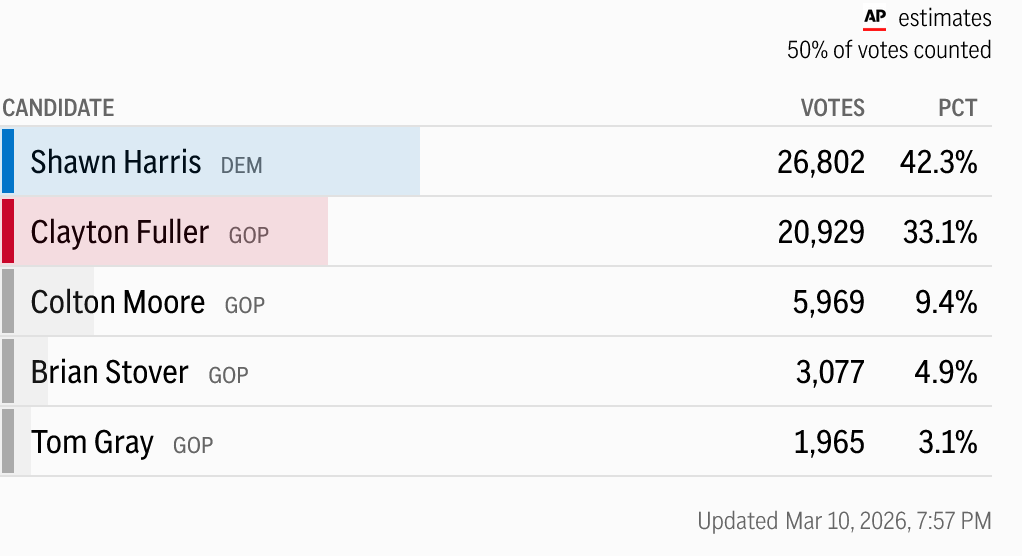This screenshot has width=1022, height=556.
Task: Click the Updated Mar 10, 2026 timestamp
Action: coord(844,521)
